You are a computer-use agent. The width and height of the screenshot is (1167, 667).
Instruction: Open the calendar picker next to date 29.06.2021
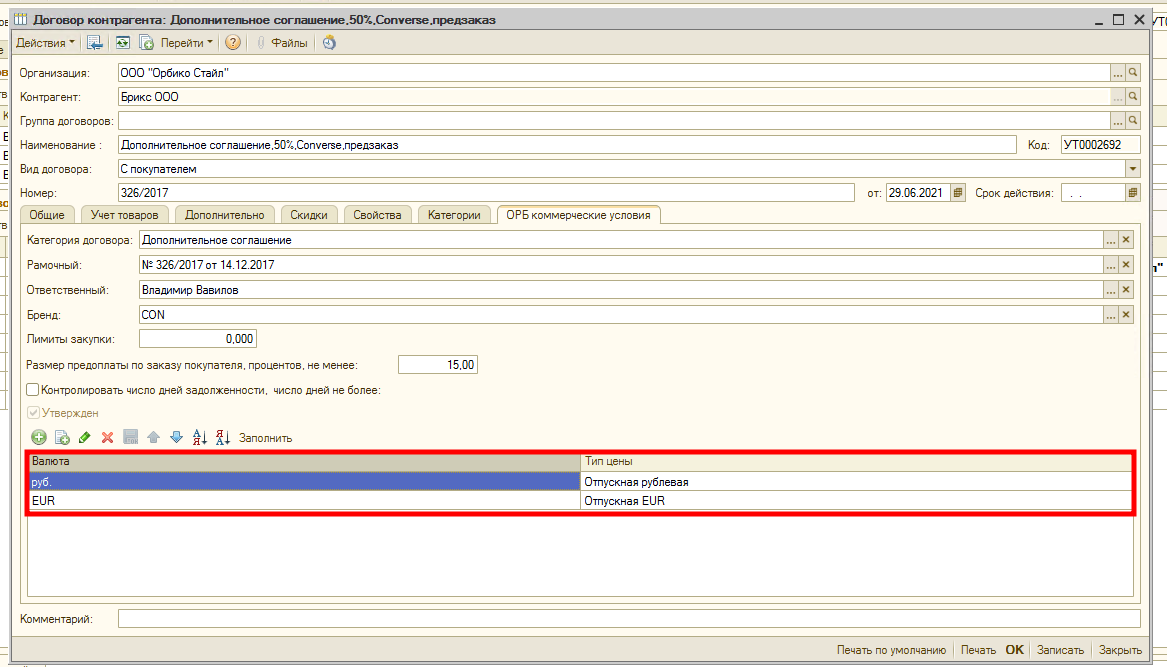(x=958, y=193)
